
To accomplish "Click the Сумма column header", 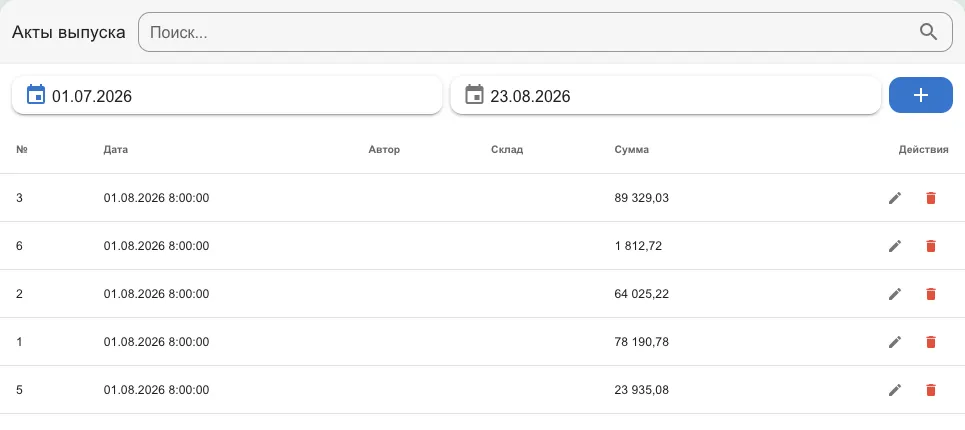I will 631,149.
